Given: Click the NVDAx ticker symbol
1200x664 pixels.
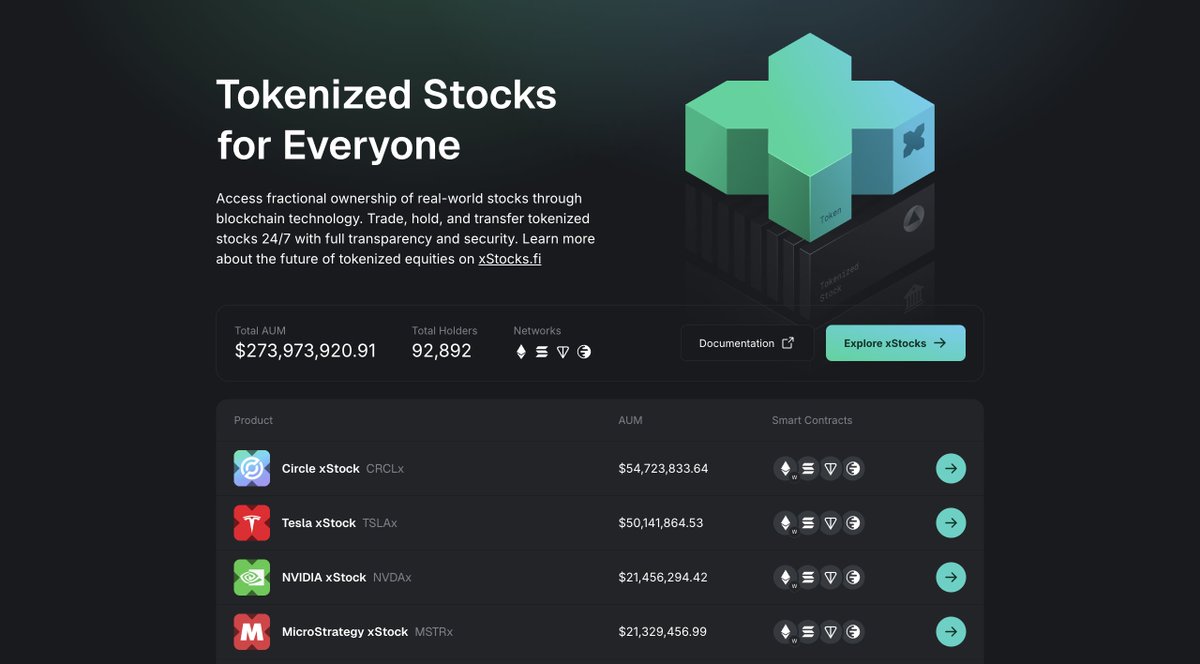Looking at the screenshot, I should click(392, 577).
